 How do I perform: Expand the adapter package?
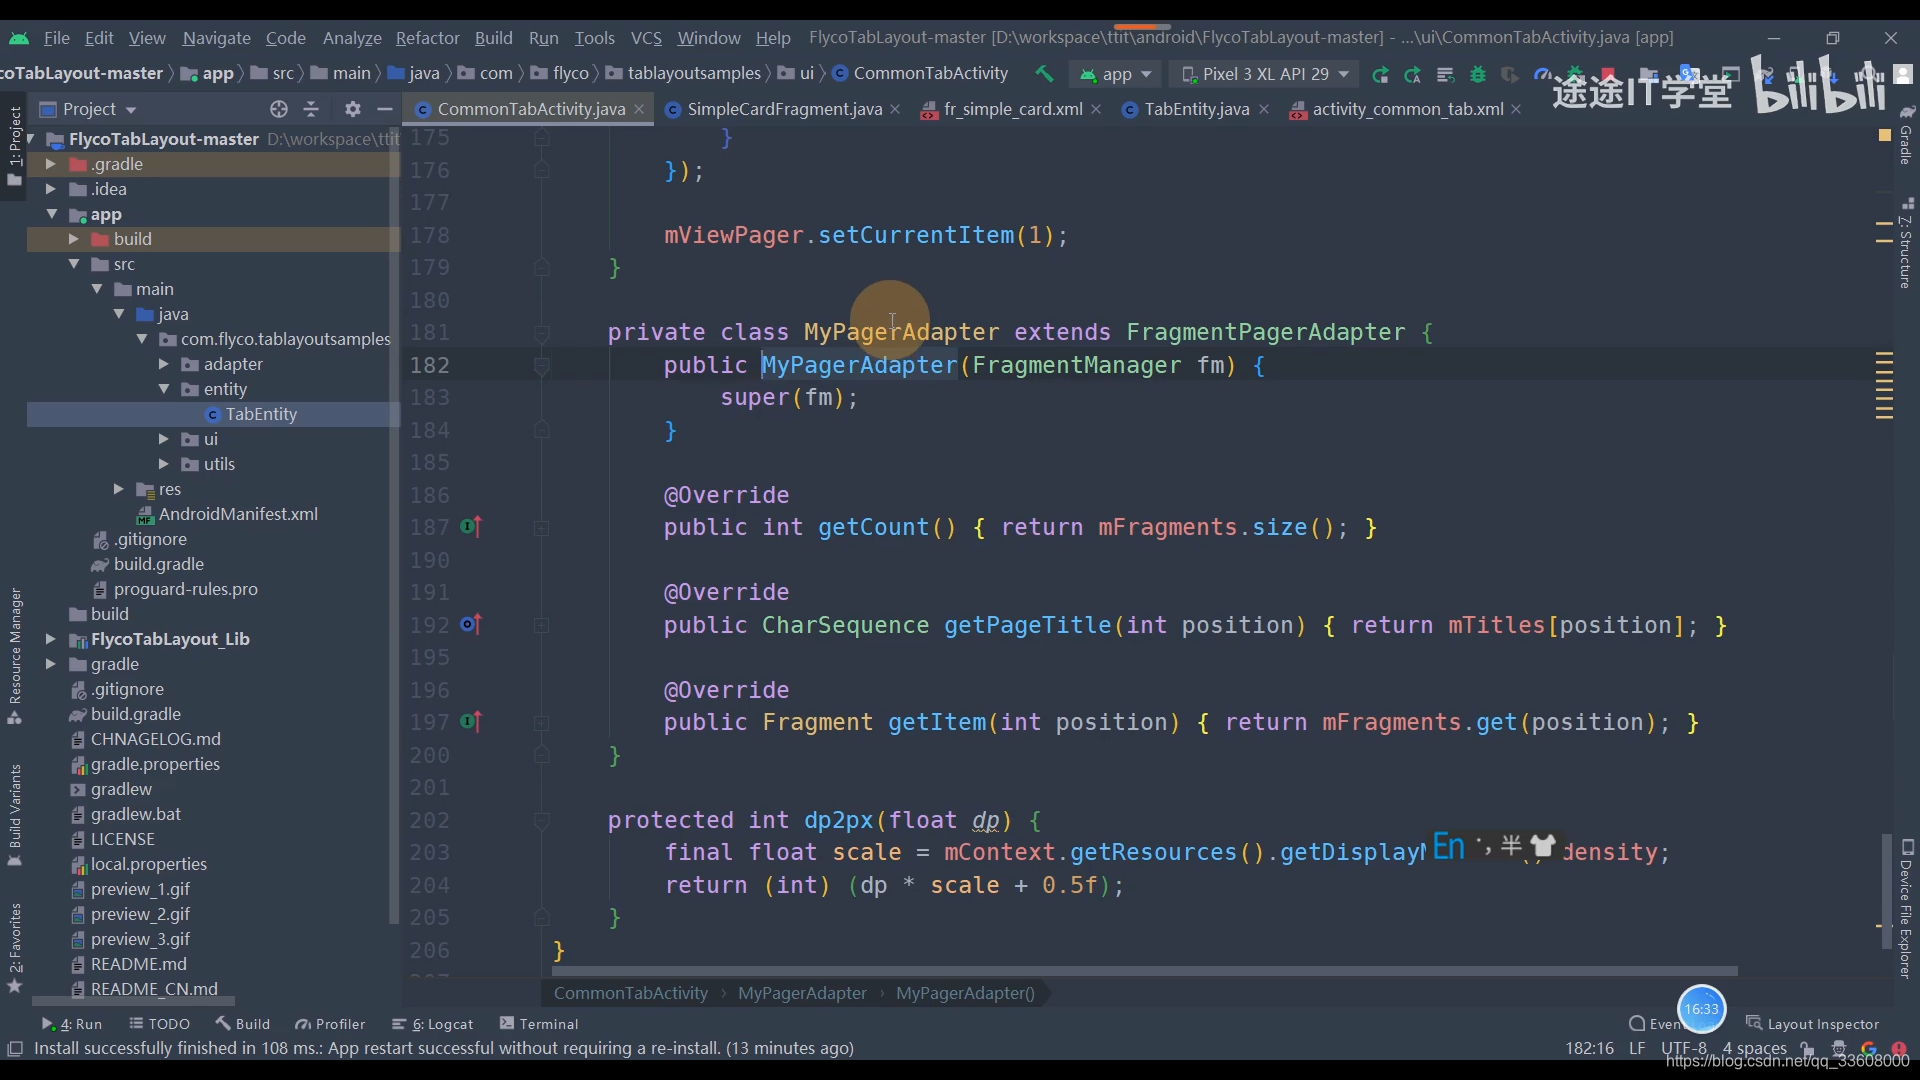point(163,364)
